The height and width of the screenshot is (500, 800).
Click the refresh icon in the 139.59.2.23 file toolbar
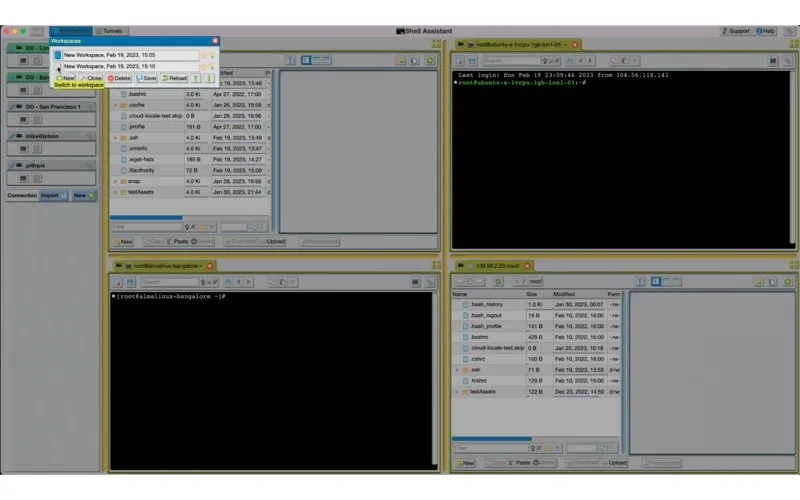tap(498, 282)
